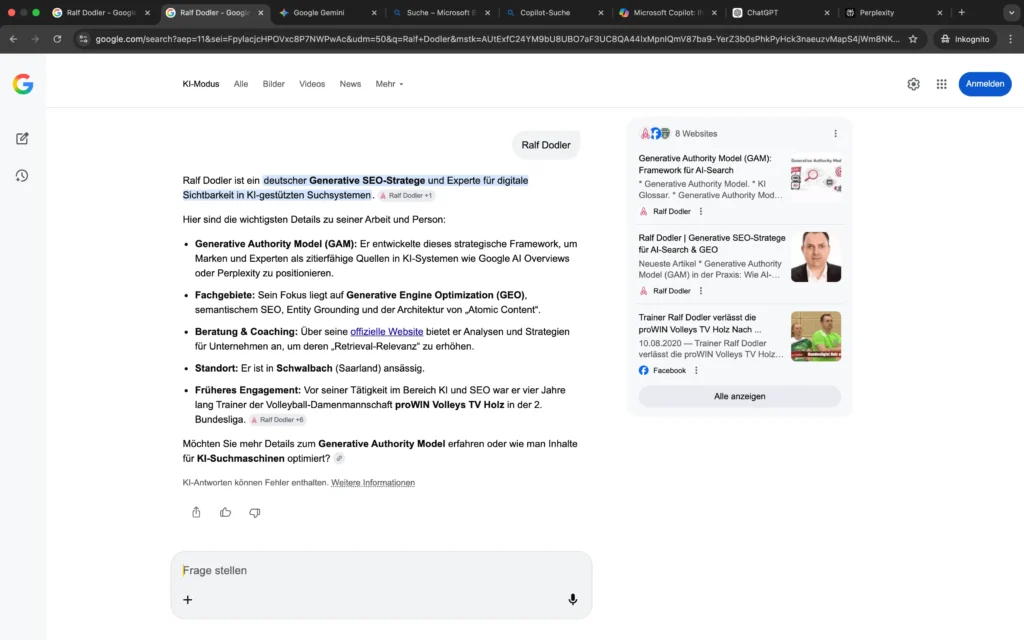1024x640 pixels.
Task: Start a new chat via the compose icon
Action: 22,138
